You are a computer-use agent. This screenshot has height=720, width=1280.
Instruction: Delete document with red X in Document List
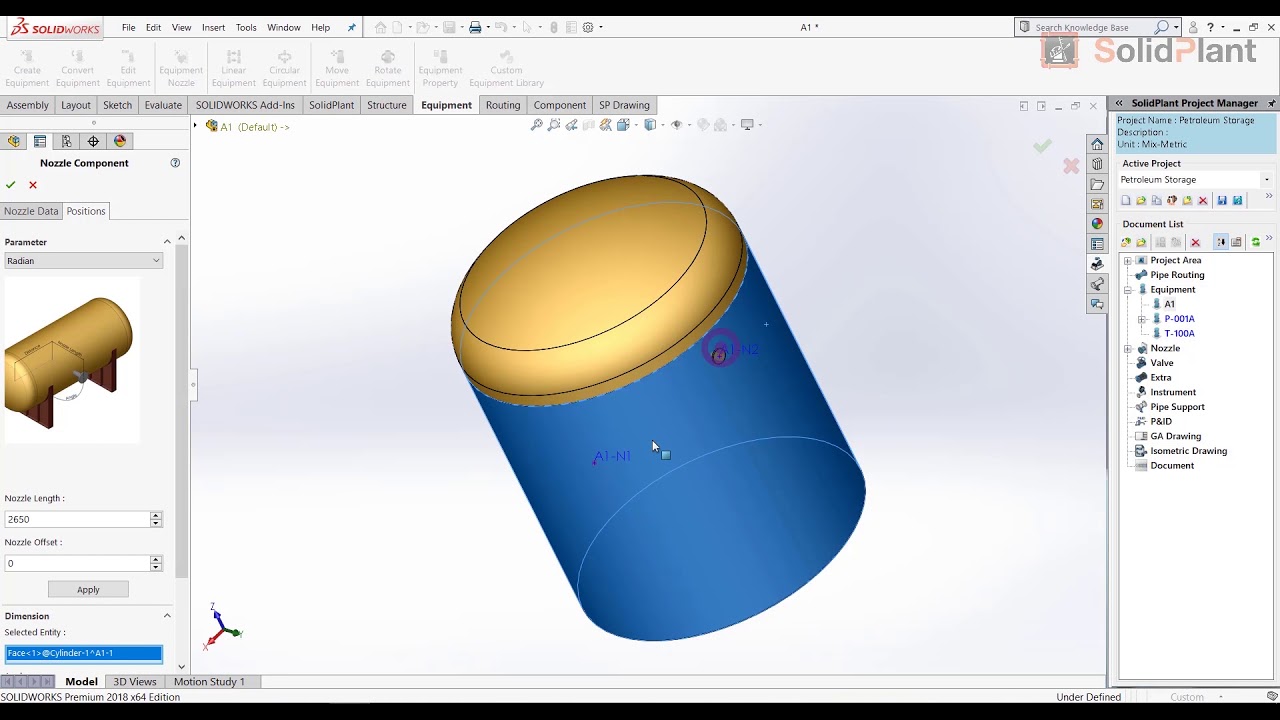pos(1195,242)
